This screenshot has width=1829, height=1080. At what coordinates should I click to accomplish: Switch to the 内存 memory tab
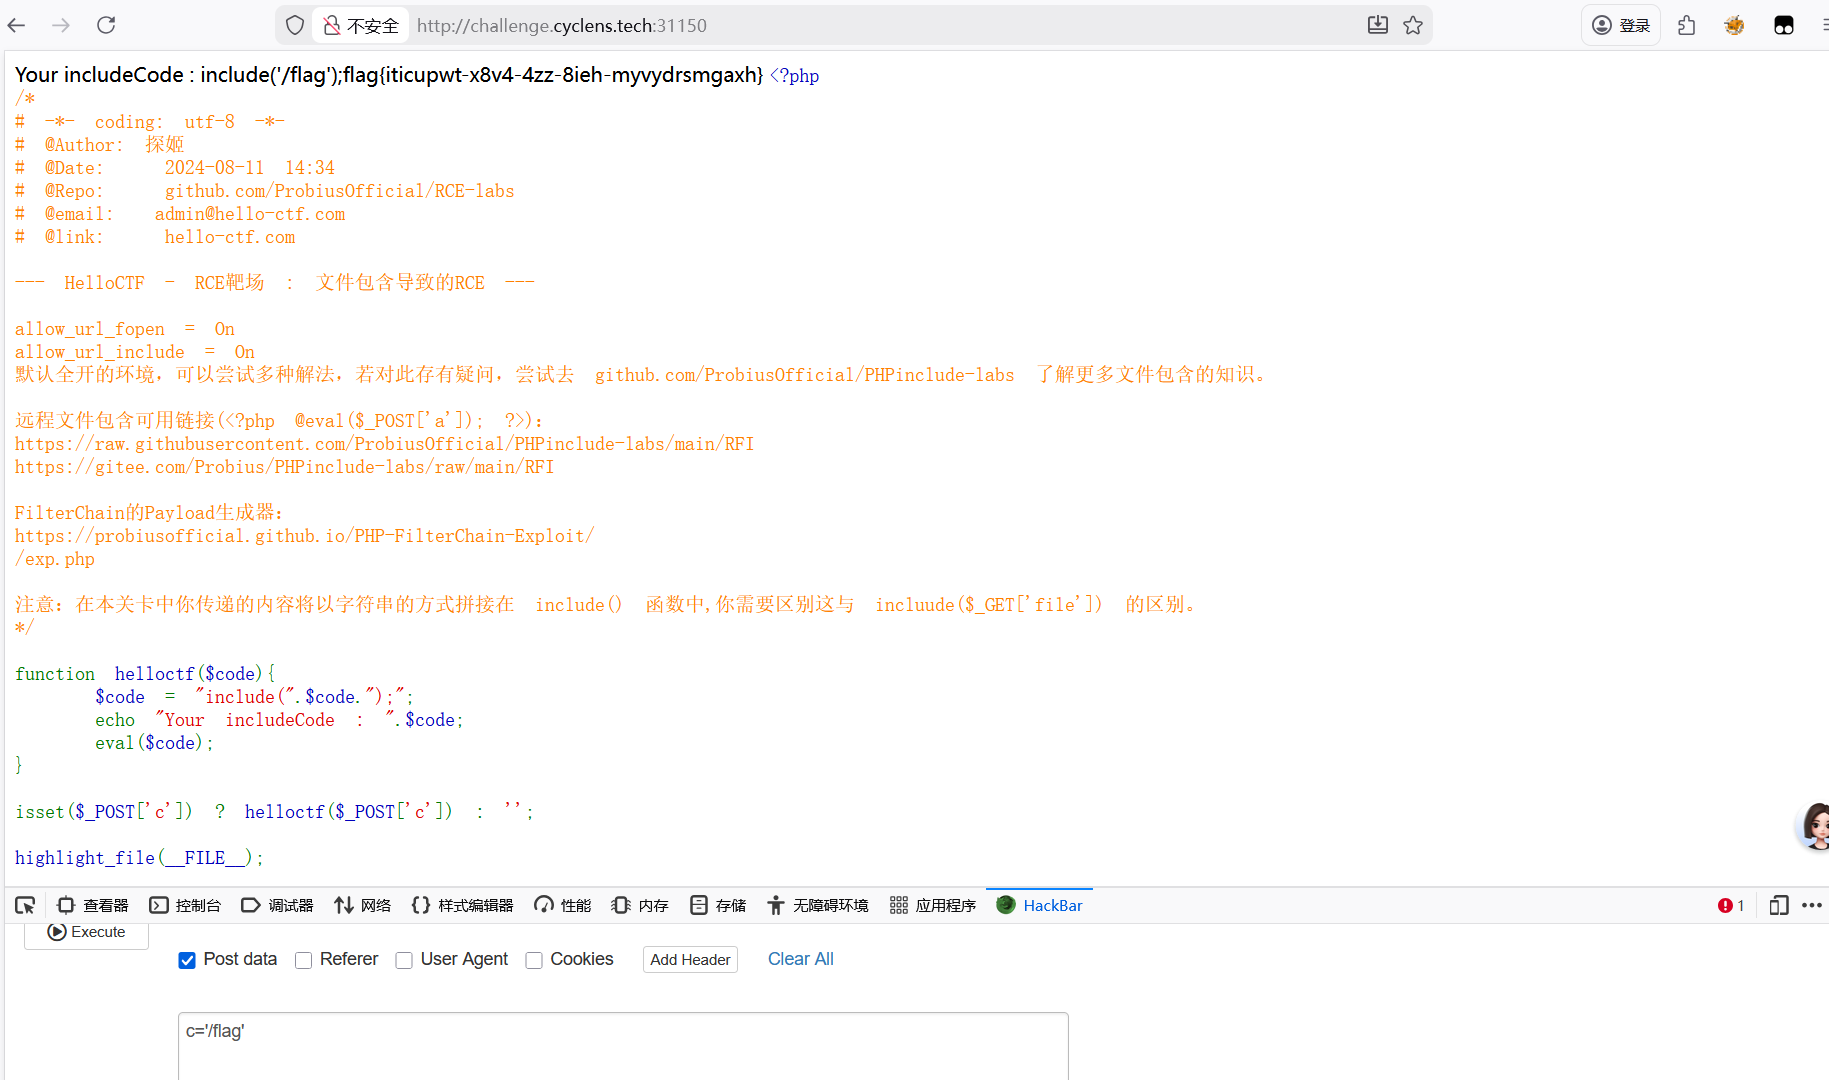(x=640, y=905)
